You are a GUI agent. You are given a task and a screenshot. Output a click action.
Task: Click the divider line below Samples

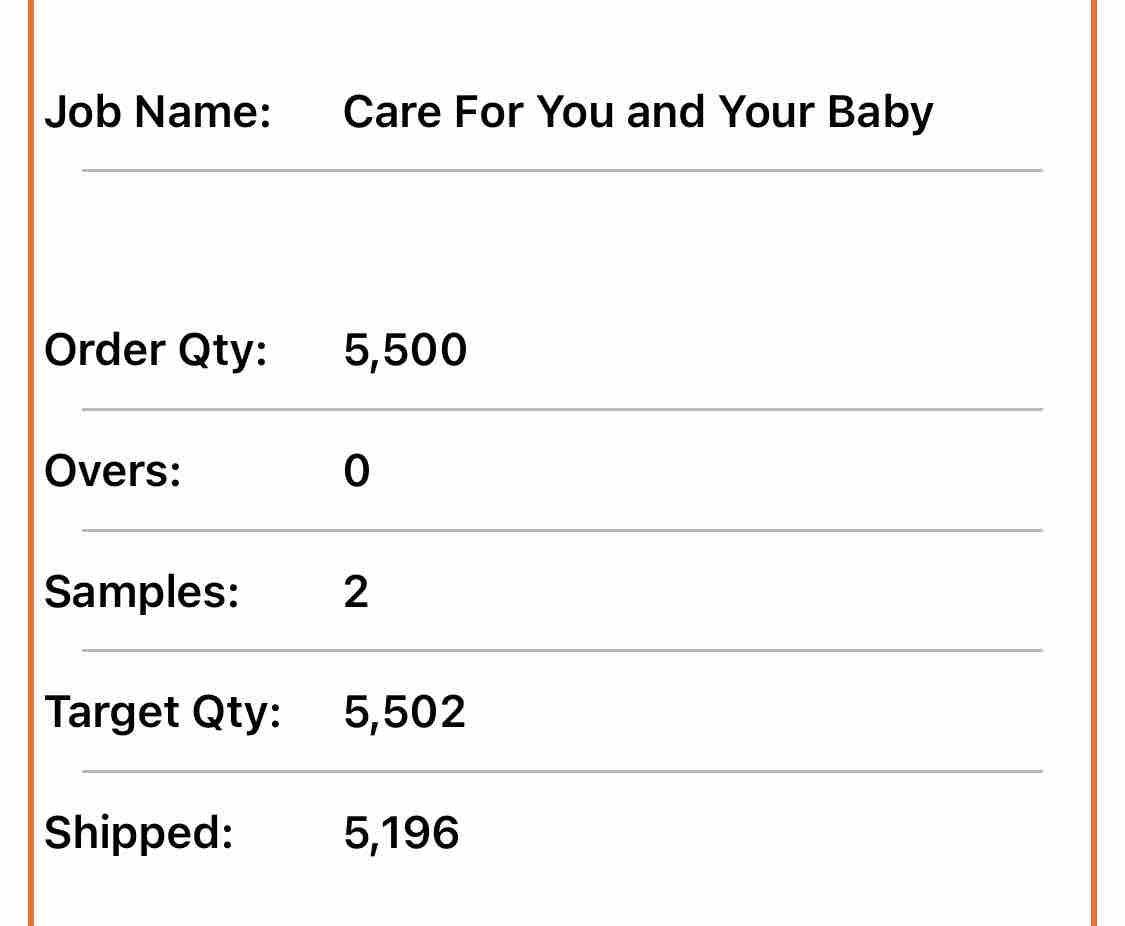click(x=562, y=651)
